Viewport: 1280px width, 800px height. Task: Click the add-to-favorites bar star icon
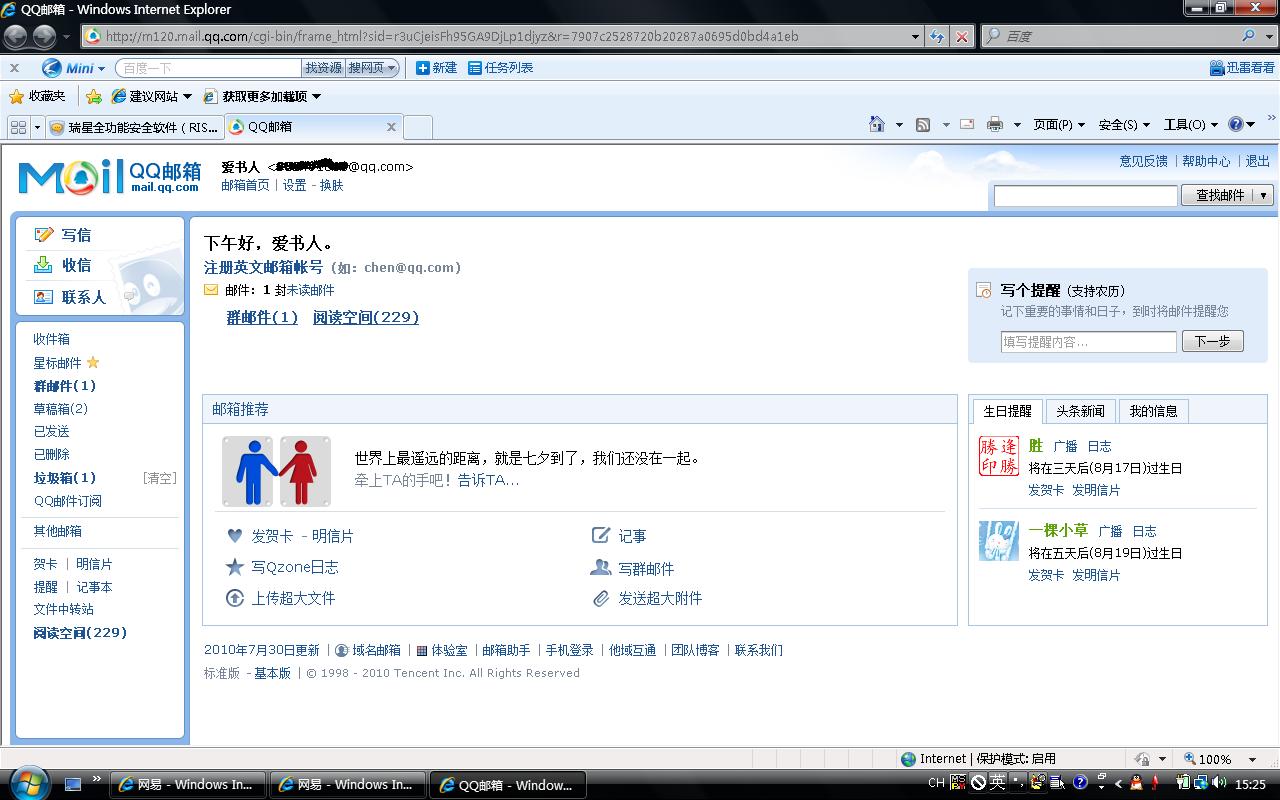coord(94,96)
